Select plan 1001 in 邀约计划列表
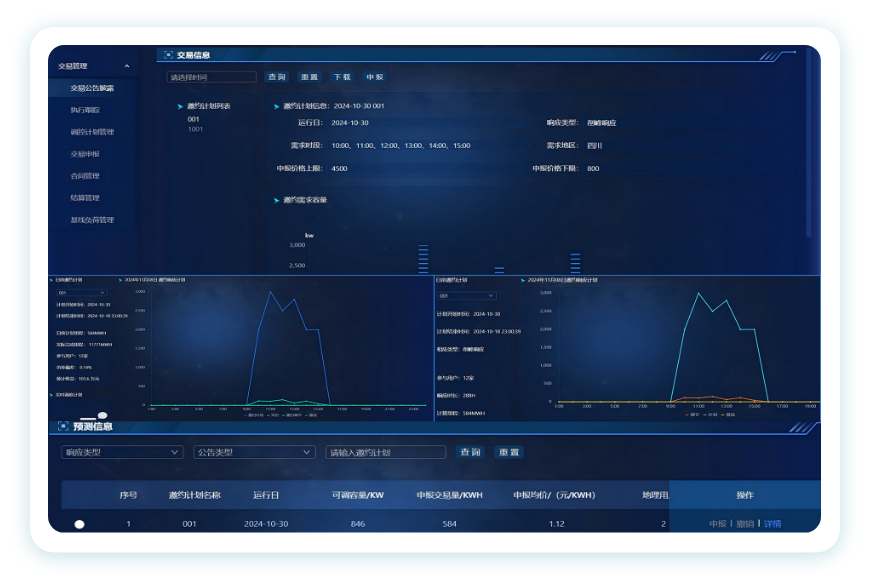Viewport: 870px width, 586px height. (x=195, y=129)
